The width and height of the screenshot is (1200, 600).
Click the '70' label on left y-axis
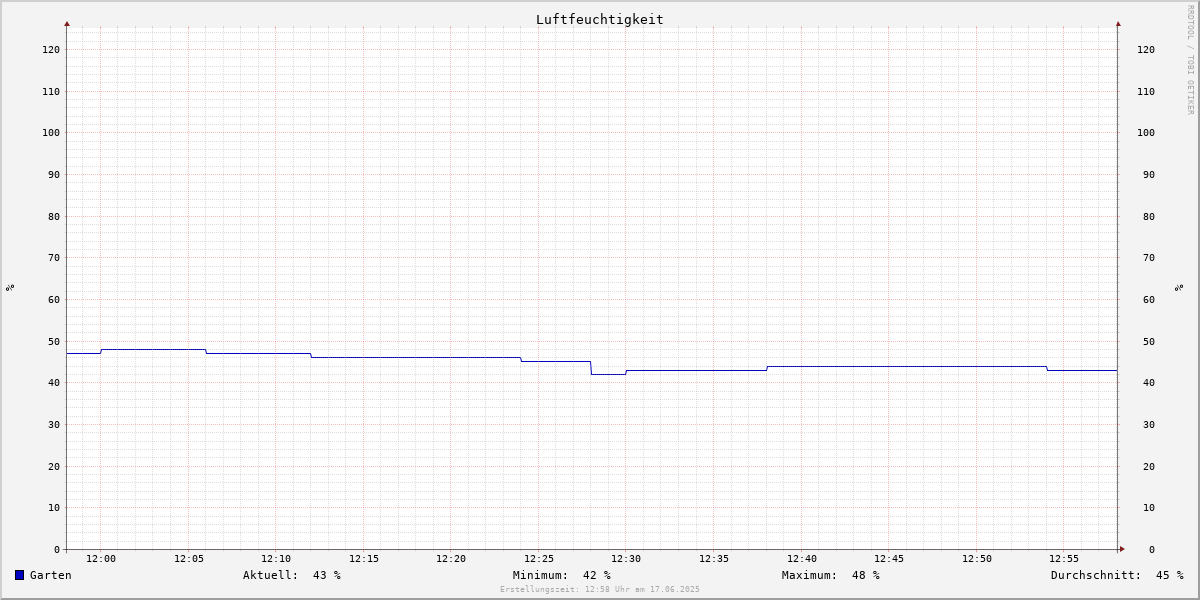point(54,257)
